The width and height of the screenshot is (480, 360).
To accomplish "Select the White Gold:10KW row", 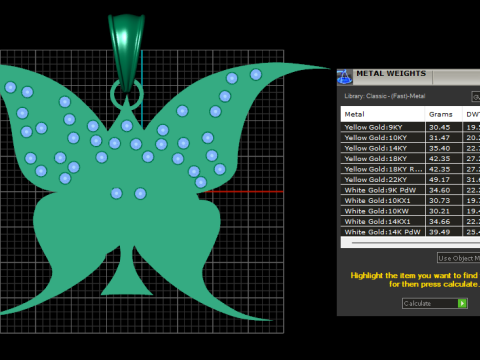I will point(410,211).
